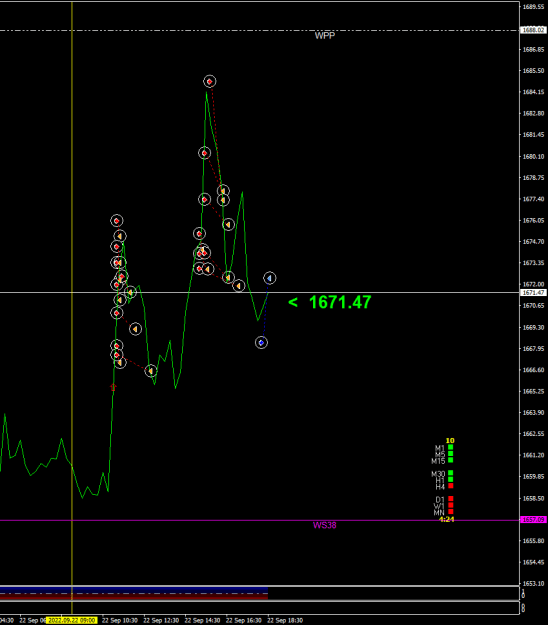Select the small red arrow near 1665.25 level
The image size is (548, 625).
pyautogui.click(x=113, y=387)
